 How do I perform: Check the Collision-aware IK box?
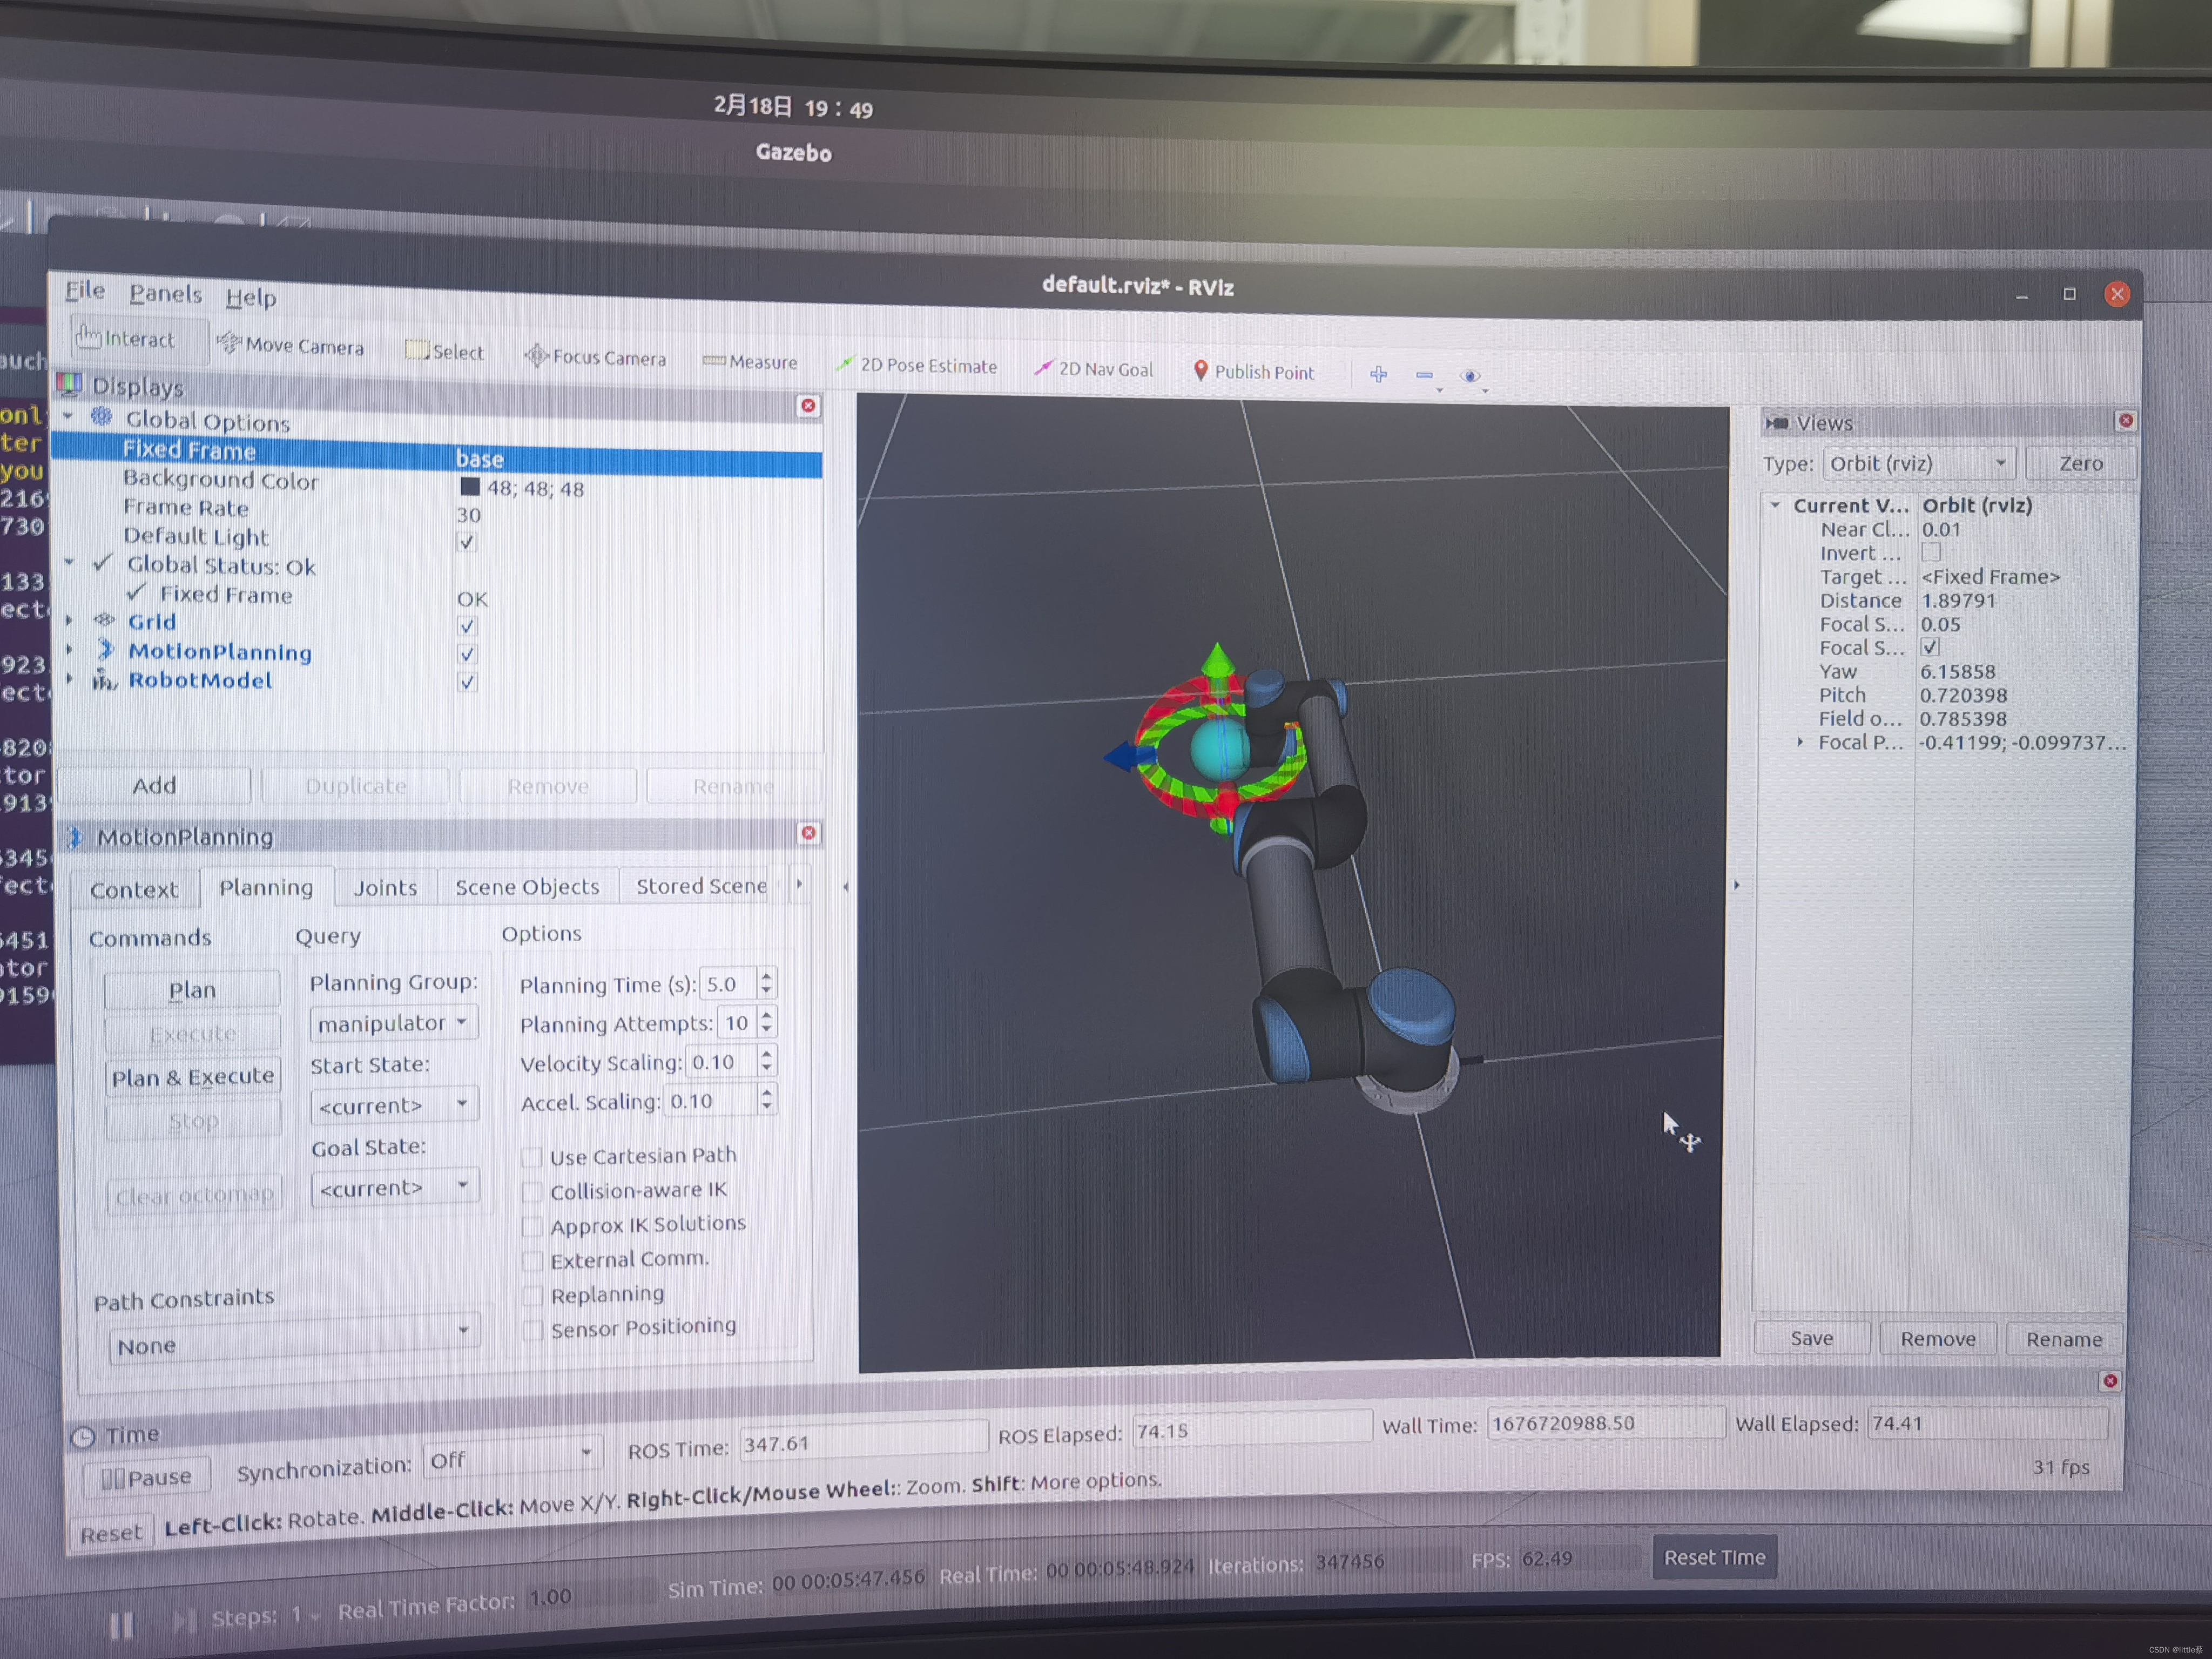coord(533,1192)
